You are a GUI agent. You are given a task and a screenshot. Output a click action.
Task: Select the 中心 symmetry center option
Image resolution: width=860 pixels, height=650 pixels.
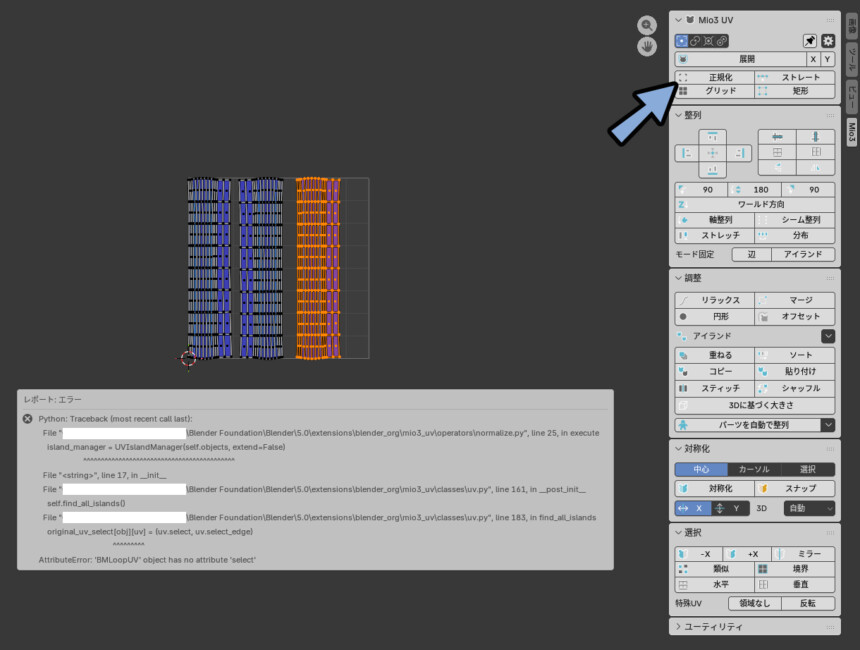pos(699,469)
